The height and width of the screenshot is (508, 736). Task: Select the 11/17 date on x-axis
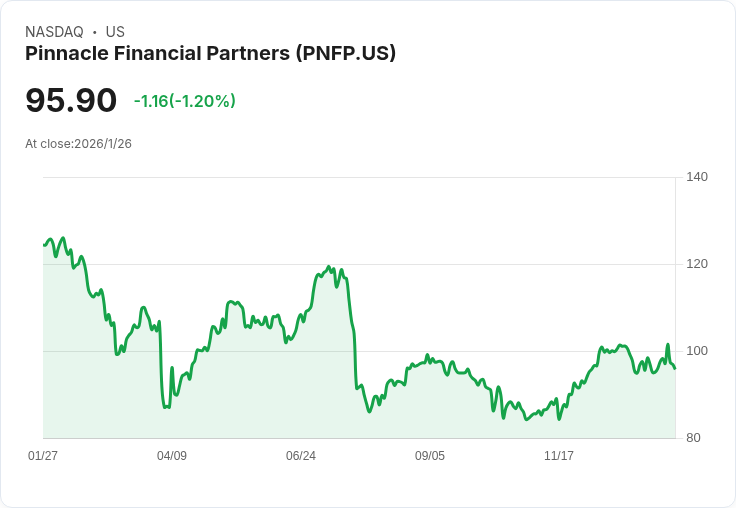(559, 456)
